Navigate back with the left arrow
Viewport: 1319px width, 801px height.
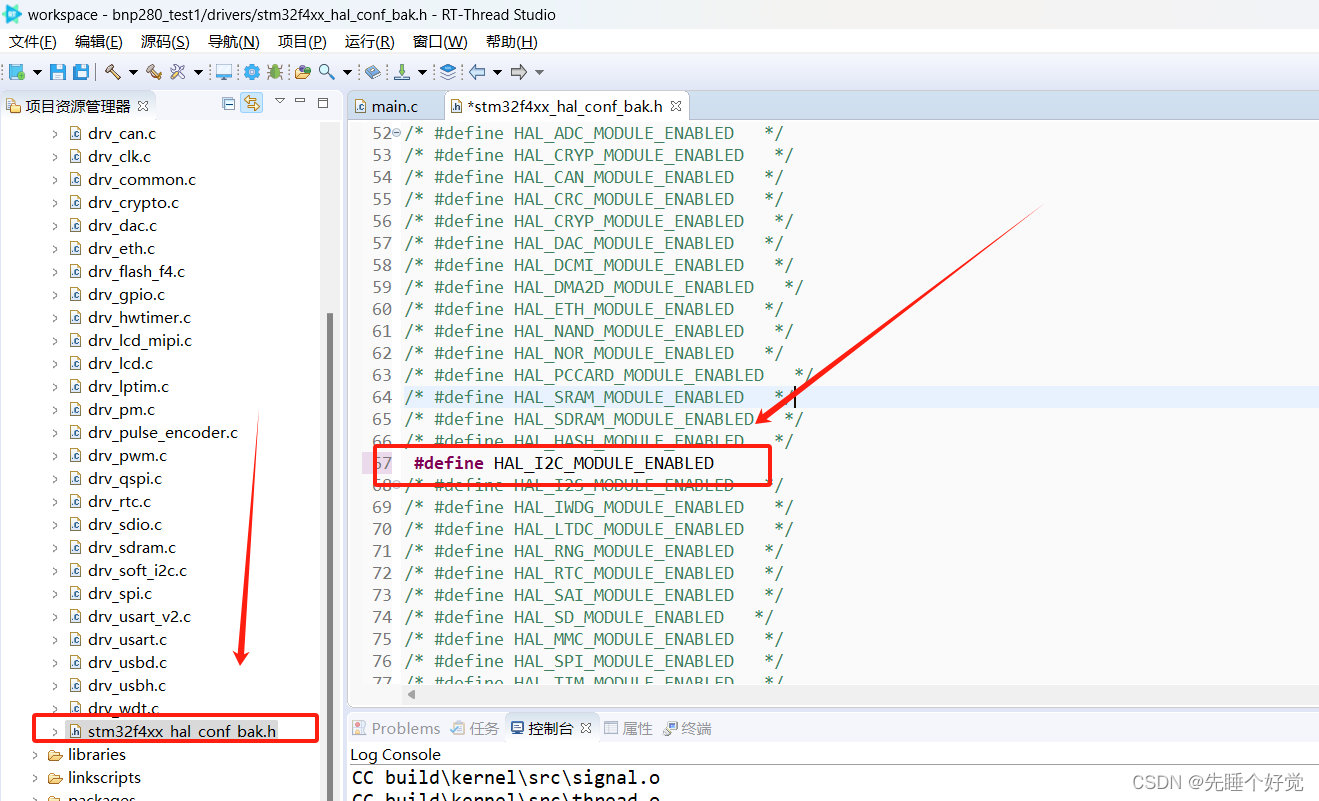(477, 72)
